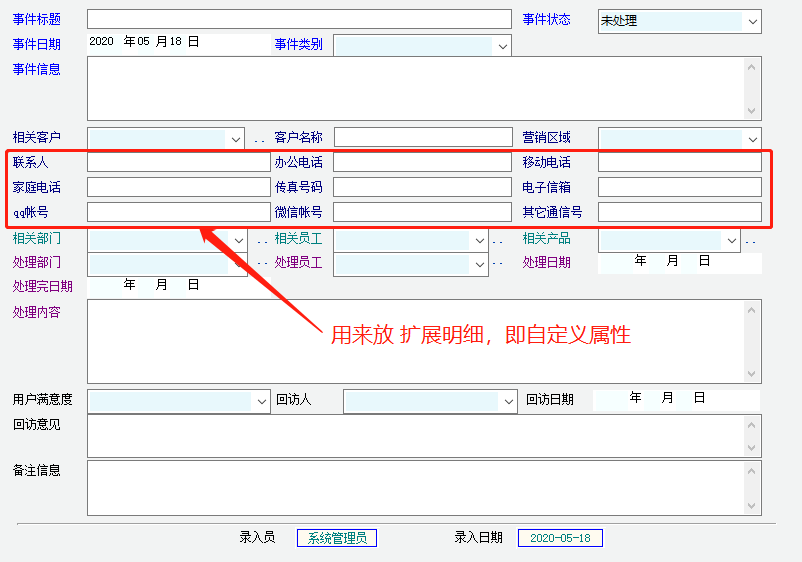Screen dimensions: 802x562
Task: Click the 备注信息 scrollbar up arrow
Action: click(x=752, y=469)
